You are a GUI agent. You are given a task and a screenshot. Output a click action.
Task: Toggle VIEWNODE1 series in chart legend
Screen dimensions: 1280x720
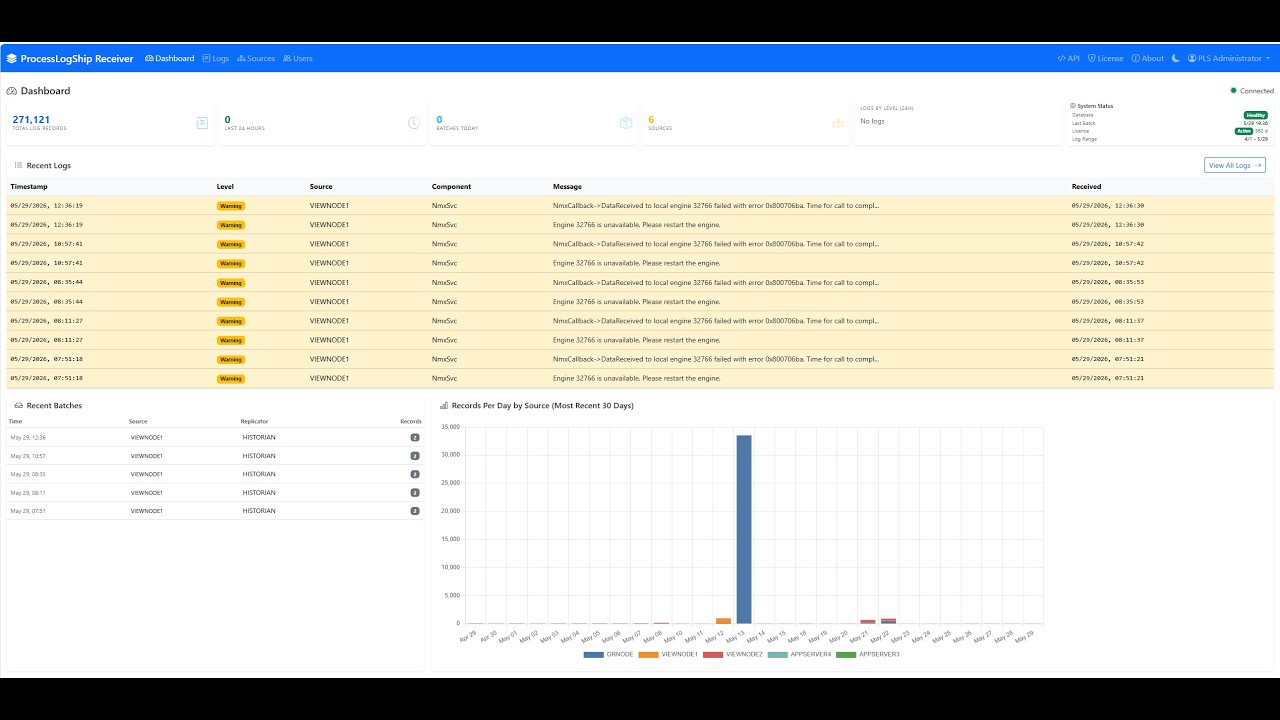(x=668, y=654)
